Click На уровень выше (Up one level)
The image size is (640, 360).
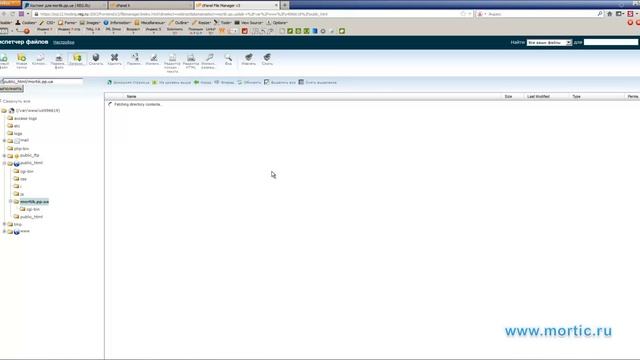[171, 82]
